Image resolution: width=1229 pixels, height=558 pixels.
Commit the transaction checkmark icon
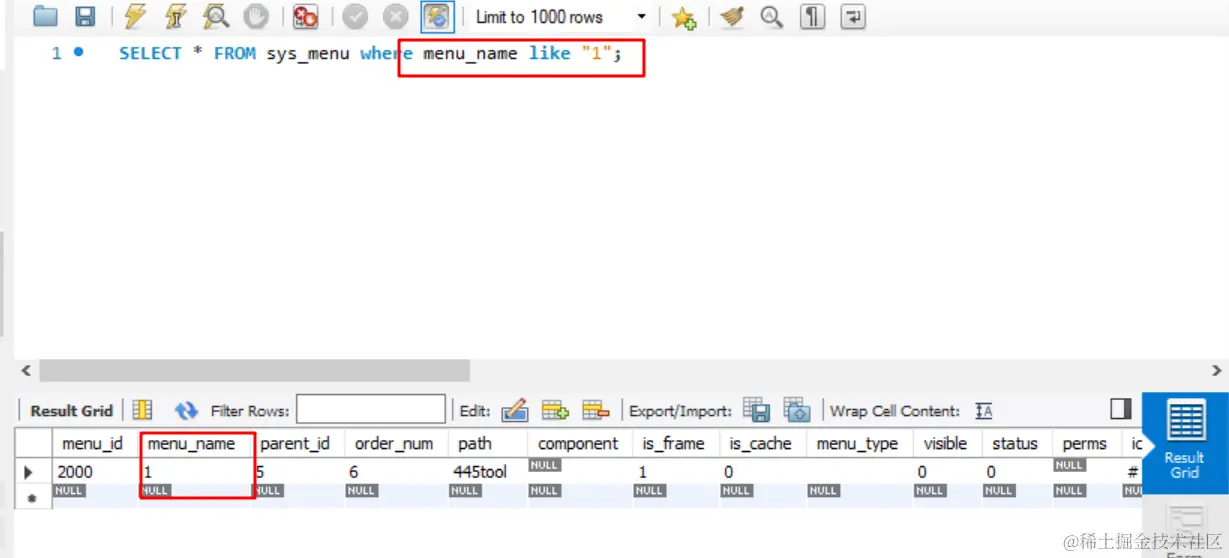pos(355,16)
